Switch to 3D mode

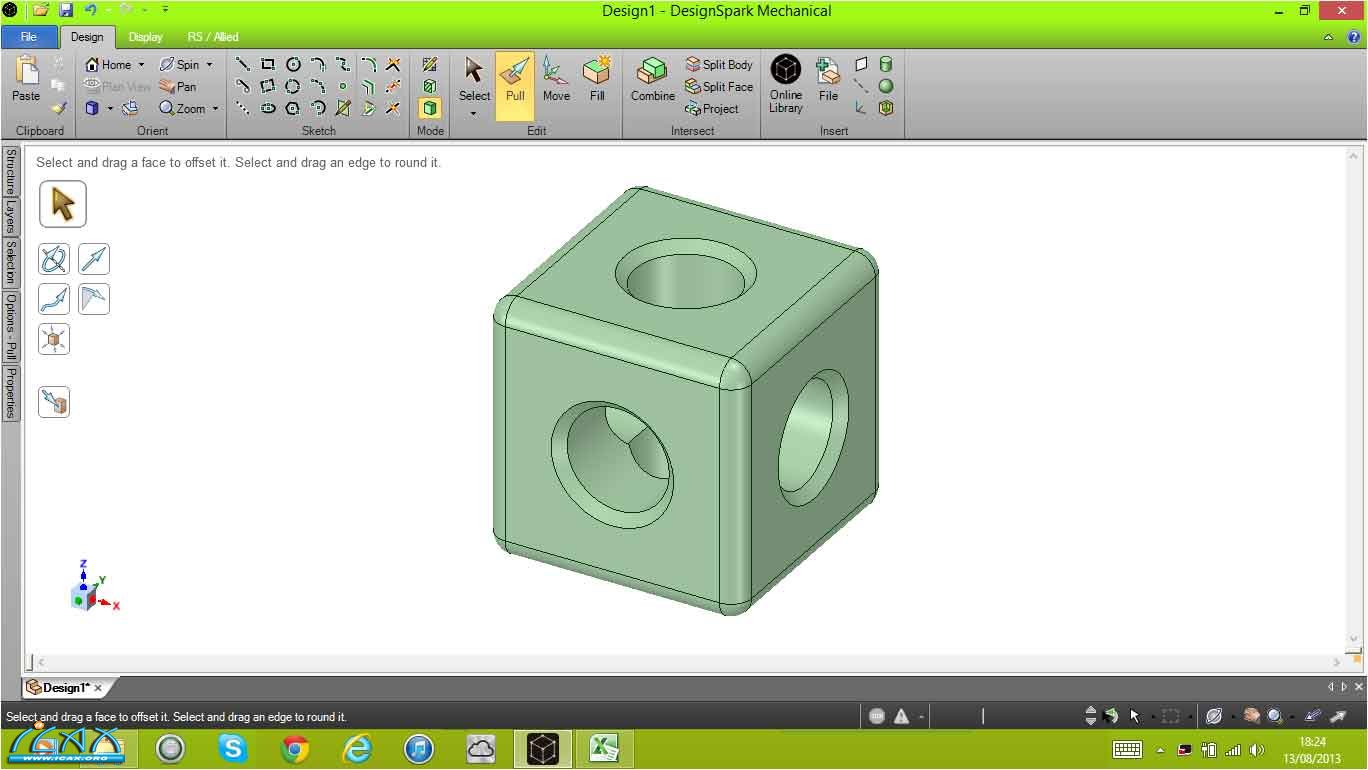click(430, 108)
